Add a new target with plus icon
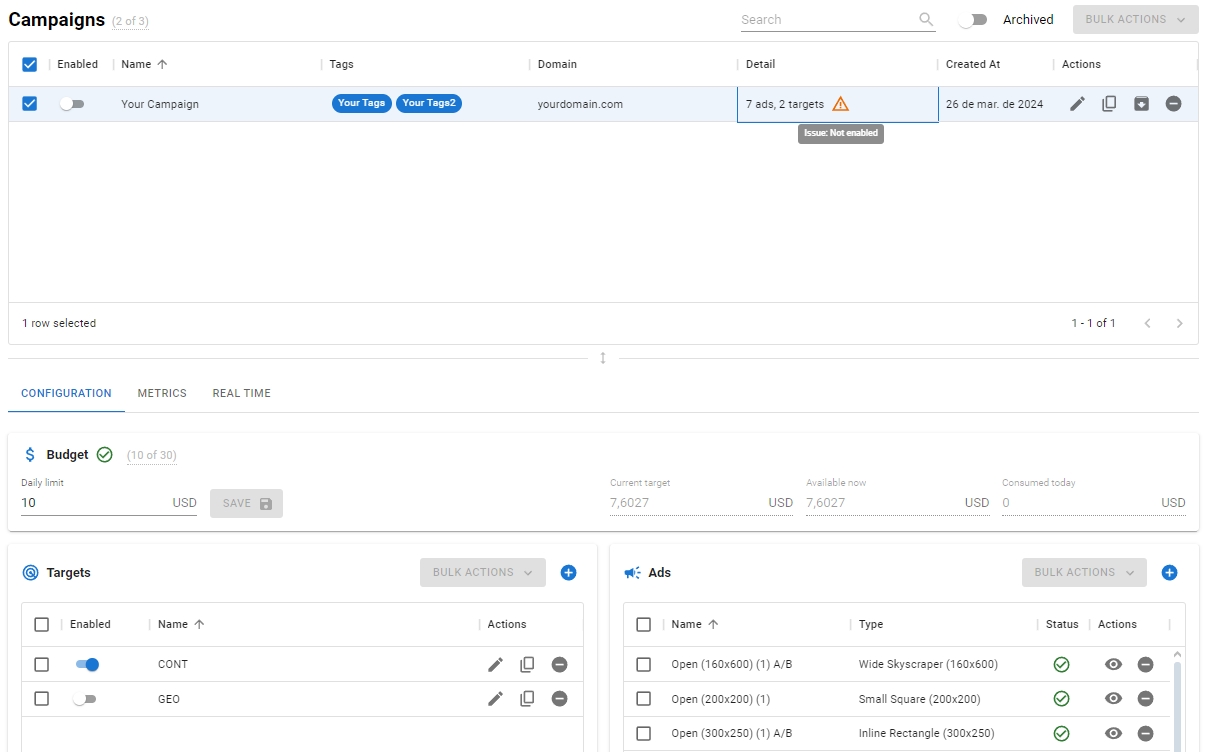Image resolution: width=1205 pixels, height=752 pixels. click(x=568, y=573)
